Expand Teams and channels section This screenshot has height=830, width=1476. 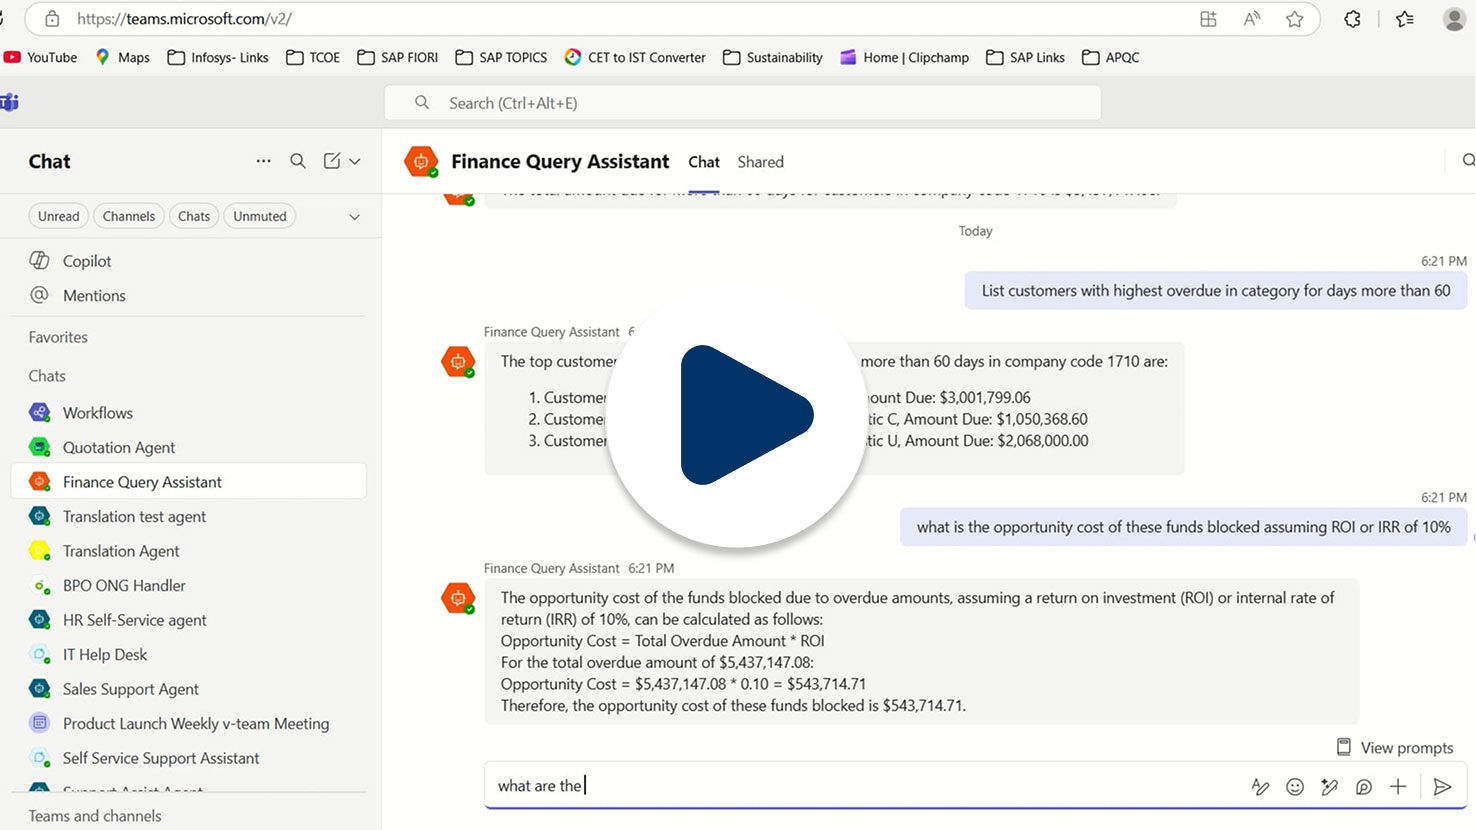[95, 816]
